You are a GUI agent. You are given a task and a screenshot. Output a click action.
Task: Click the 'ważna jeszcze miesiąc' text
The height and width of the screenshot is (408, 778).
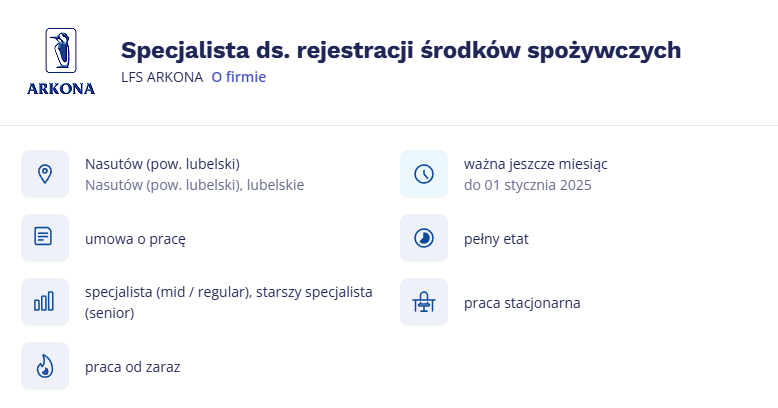coord(535,164)
